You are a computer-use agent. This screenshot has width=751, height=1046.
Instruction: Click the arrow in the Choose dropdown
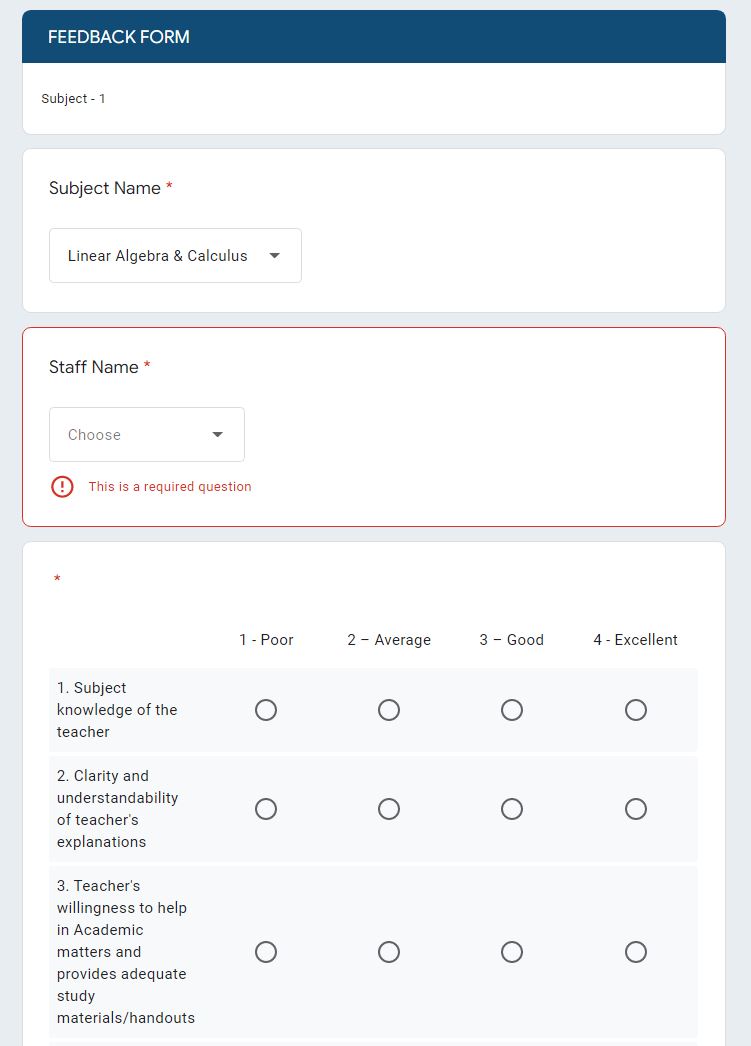[x=217, y=434]
